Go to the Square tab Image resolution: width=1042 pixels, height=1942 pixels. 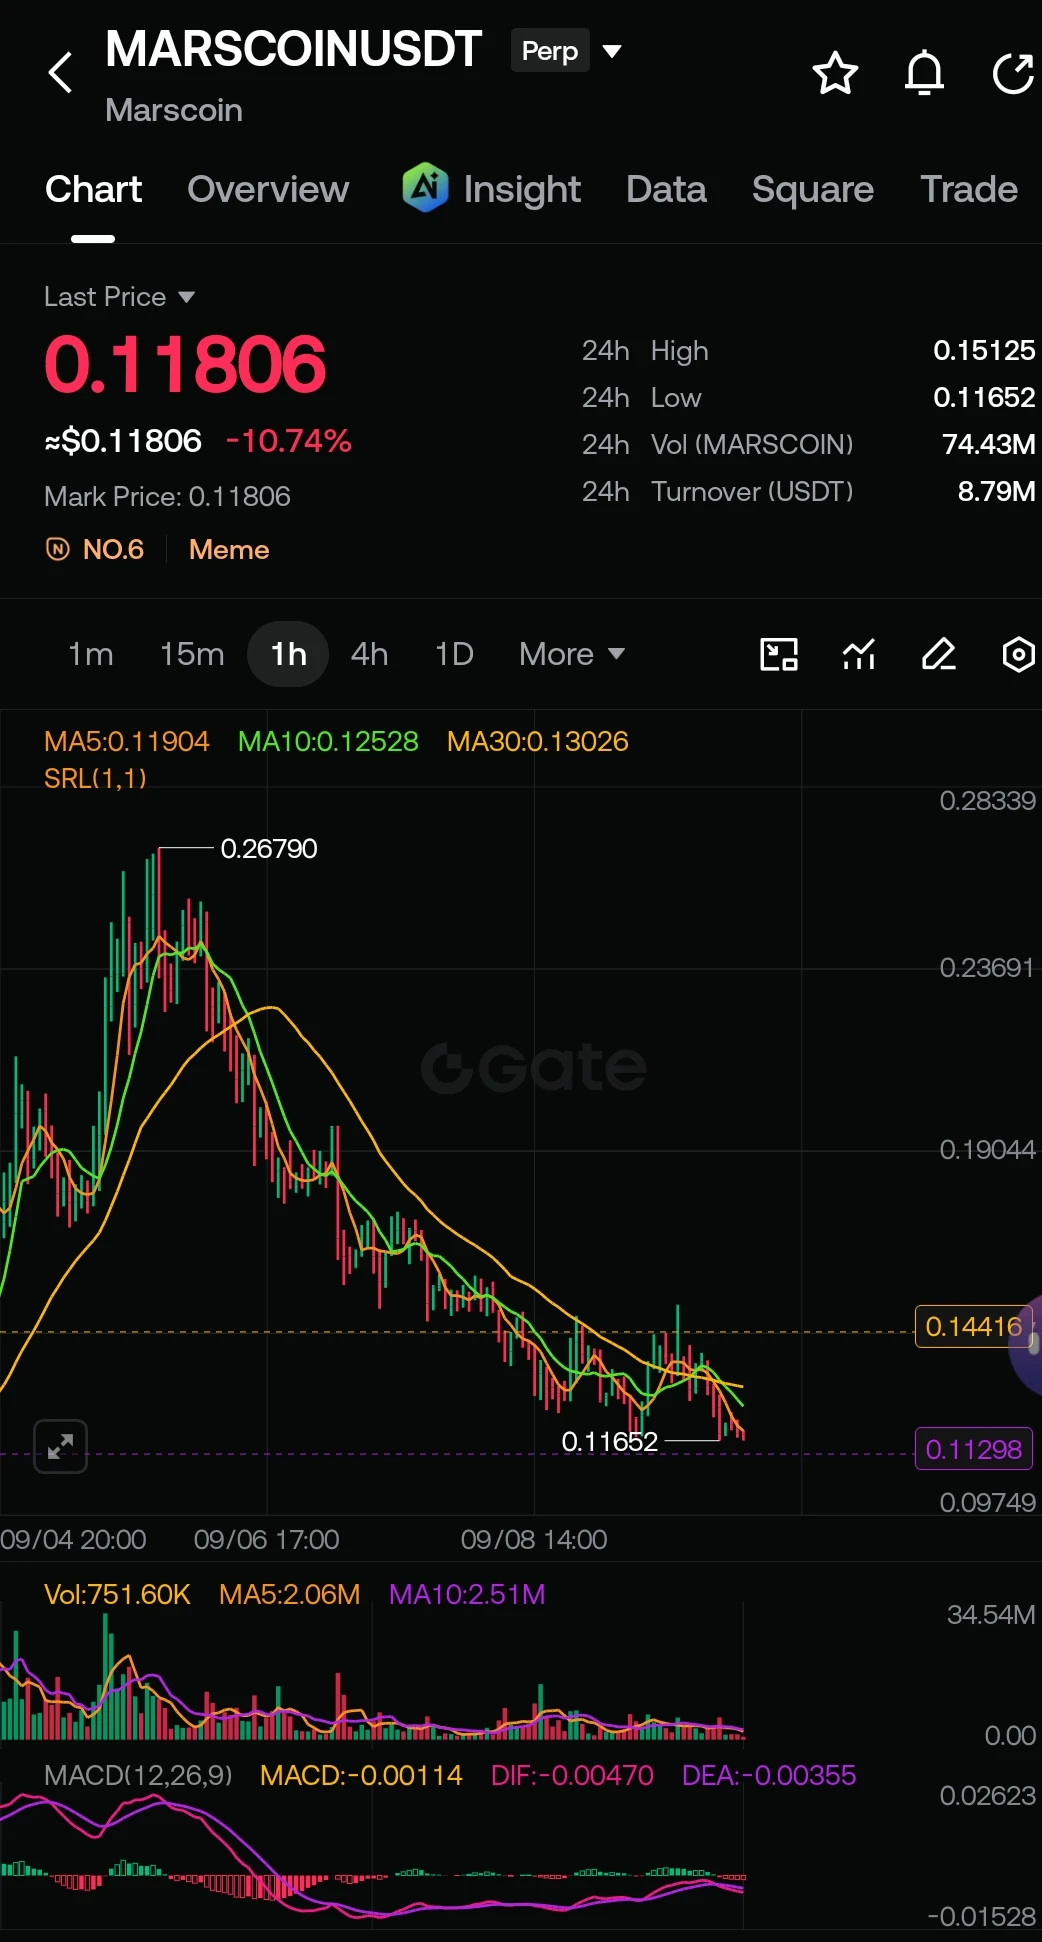(x=813, y=189)
